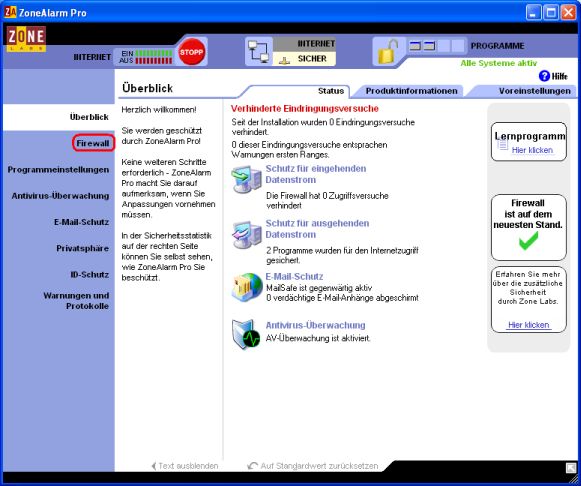The height and width of the screenshot is (486, 581).
Task: Click the E-Mail-Schutz globe envelope icon
Action: coord(247,287)
